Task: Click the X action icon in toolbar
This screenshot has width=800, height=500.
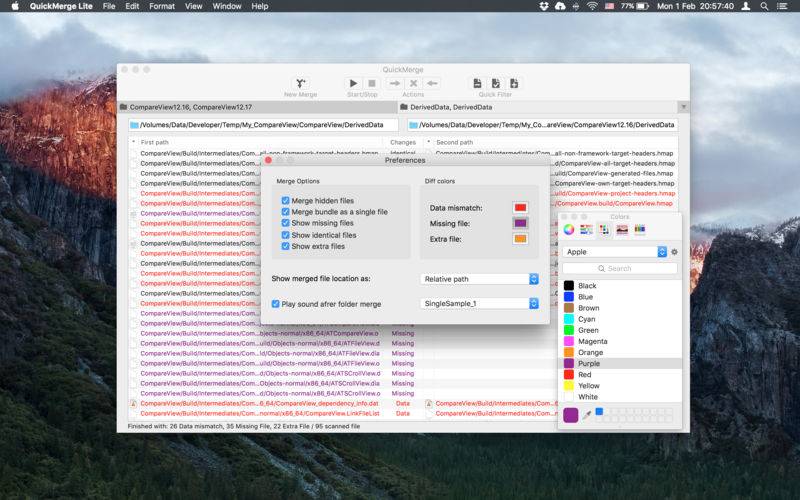Action: pyautogui.click(x=413, y=83)
